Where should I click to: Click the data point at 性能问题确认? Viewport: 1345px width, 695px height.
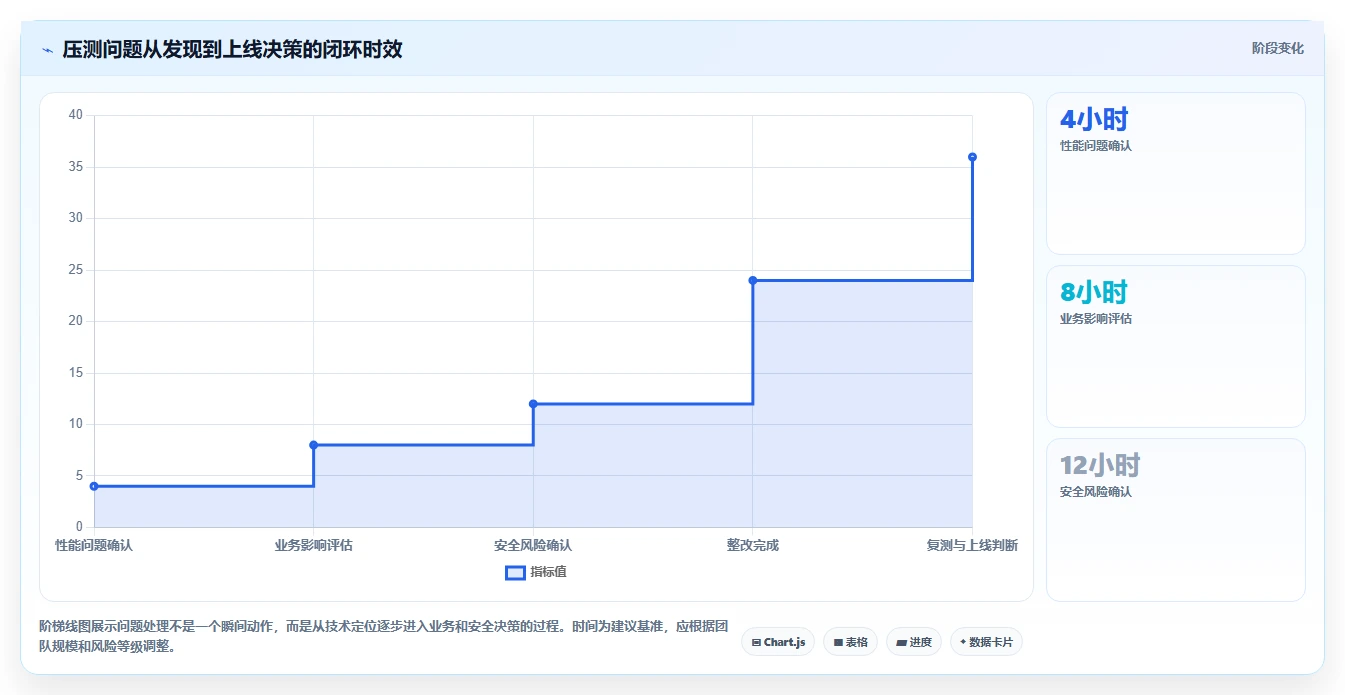tap(94, 486)
